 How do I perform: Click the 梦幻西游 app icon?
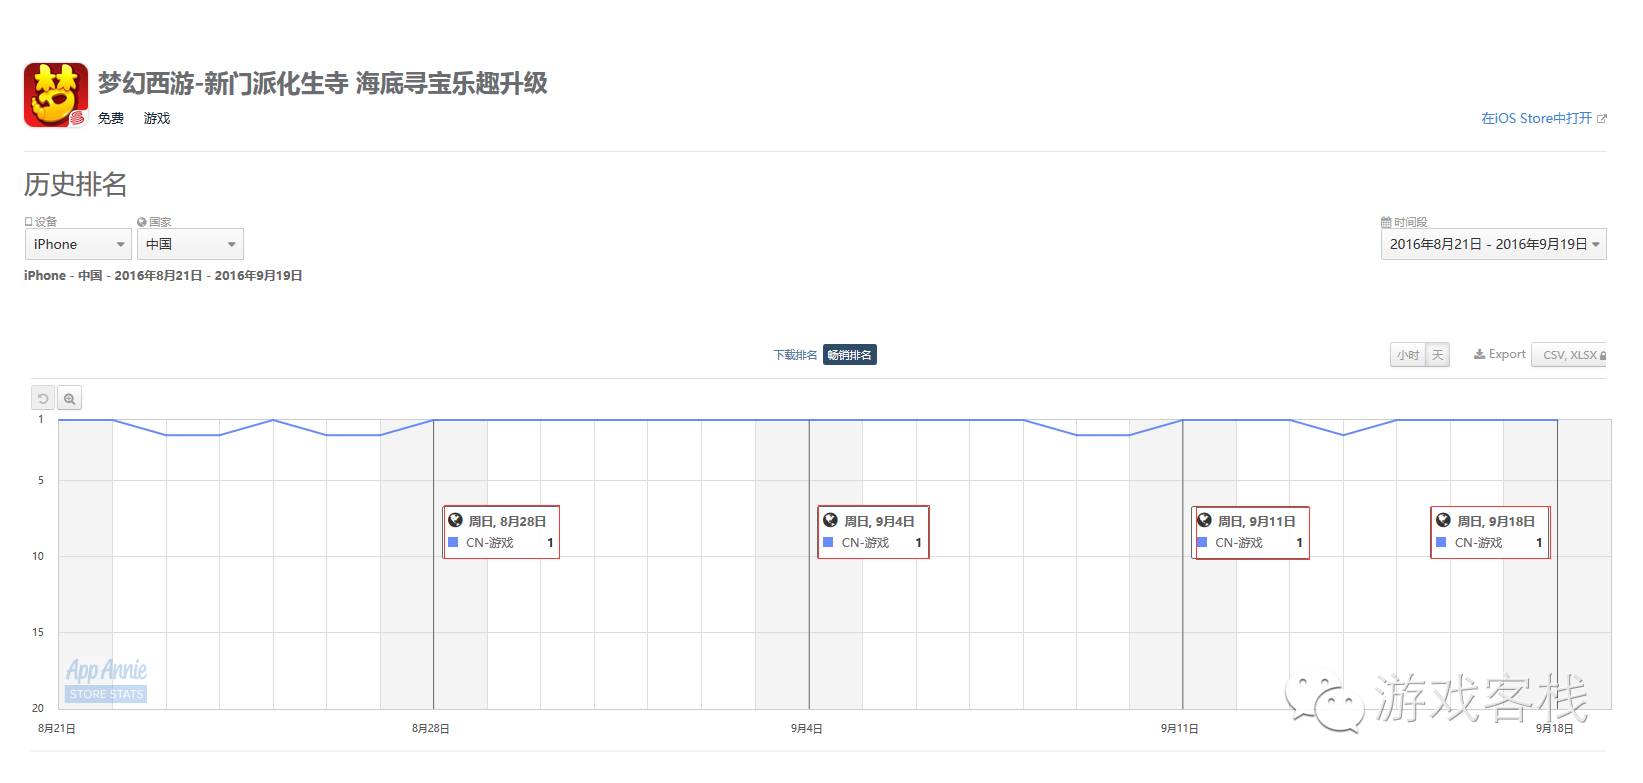56,95
